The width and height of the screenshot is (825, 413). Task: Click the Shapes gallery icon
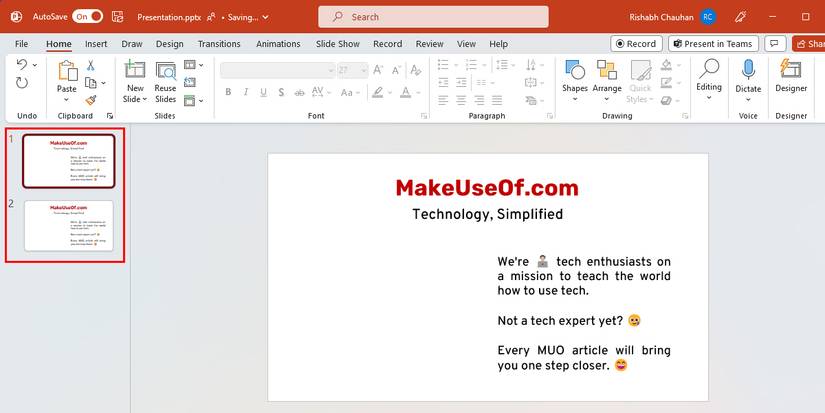click(575, 70)
